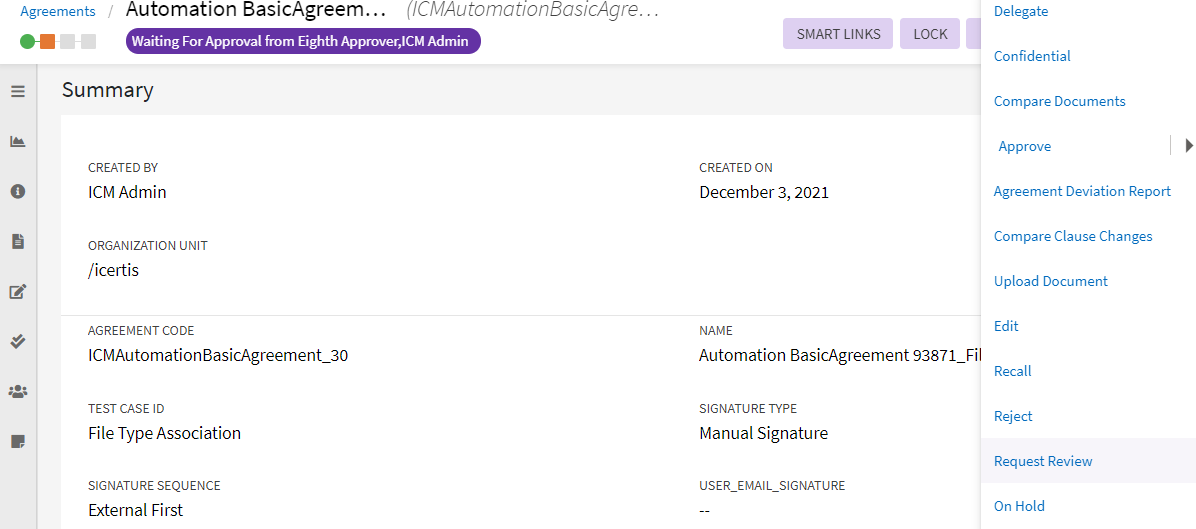Choose Request Review in actions menu
The height and width of the screenshot is (529, 1196).
point(1043,461)
